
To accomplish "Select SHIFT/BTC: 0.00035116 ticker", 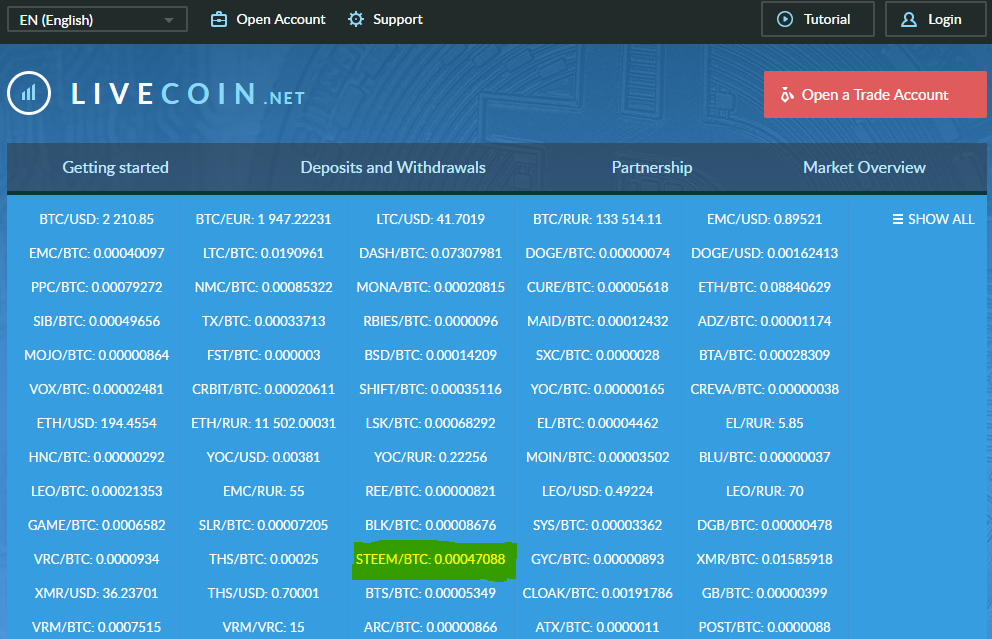I will coord(431,390).
